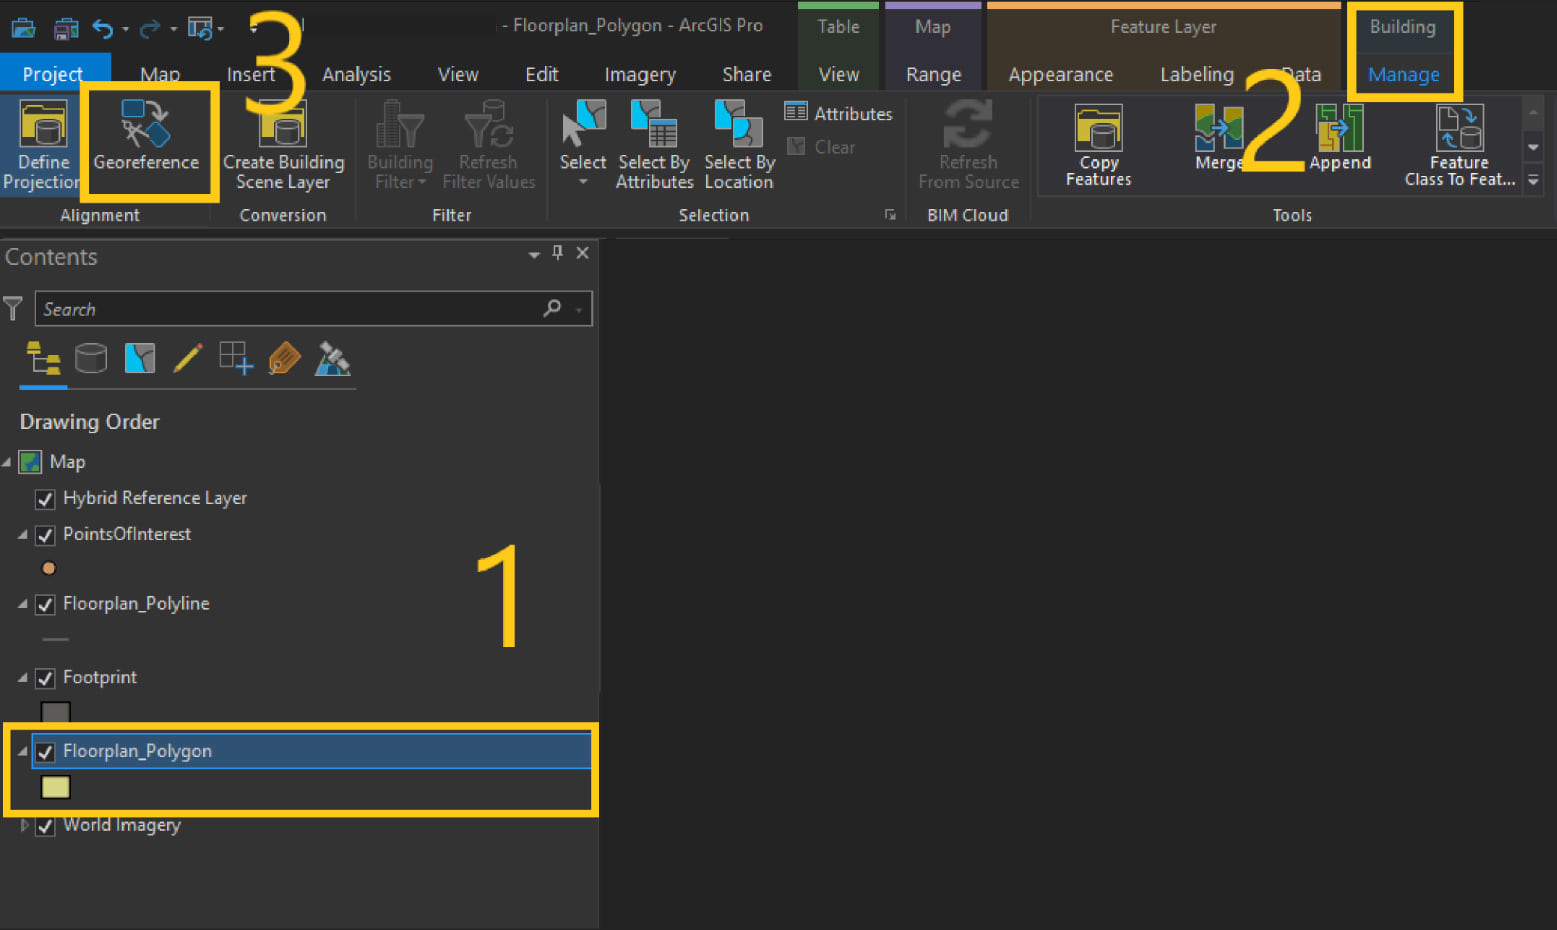Viewport: 1557px width, 930px height.
Task: Open the Building Manage tab
Action: (x=1404, y=74)
